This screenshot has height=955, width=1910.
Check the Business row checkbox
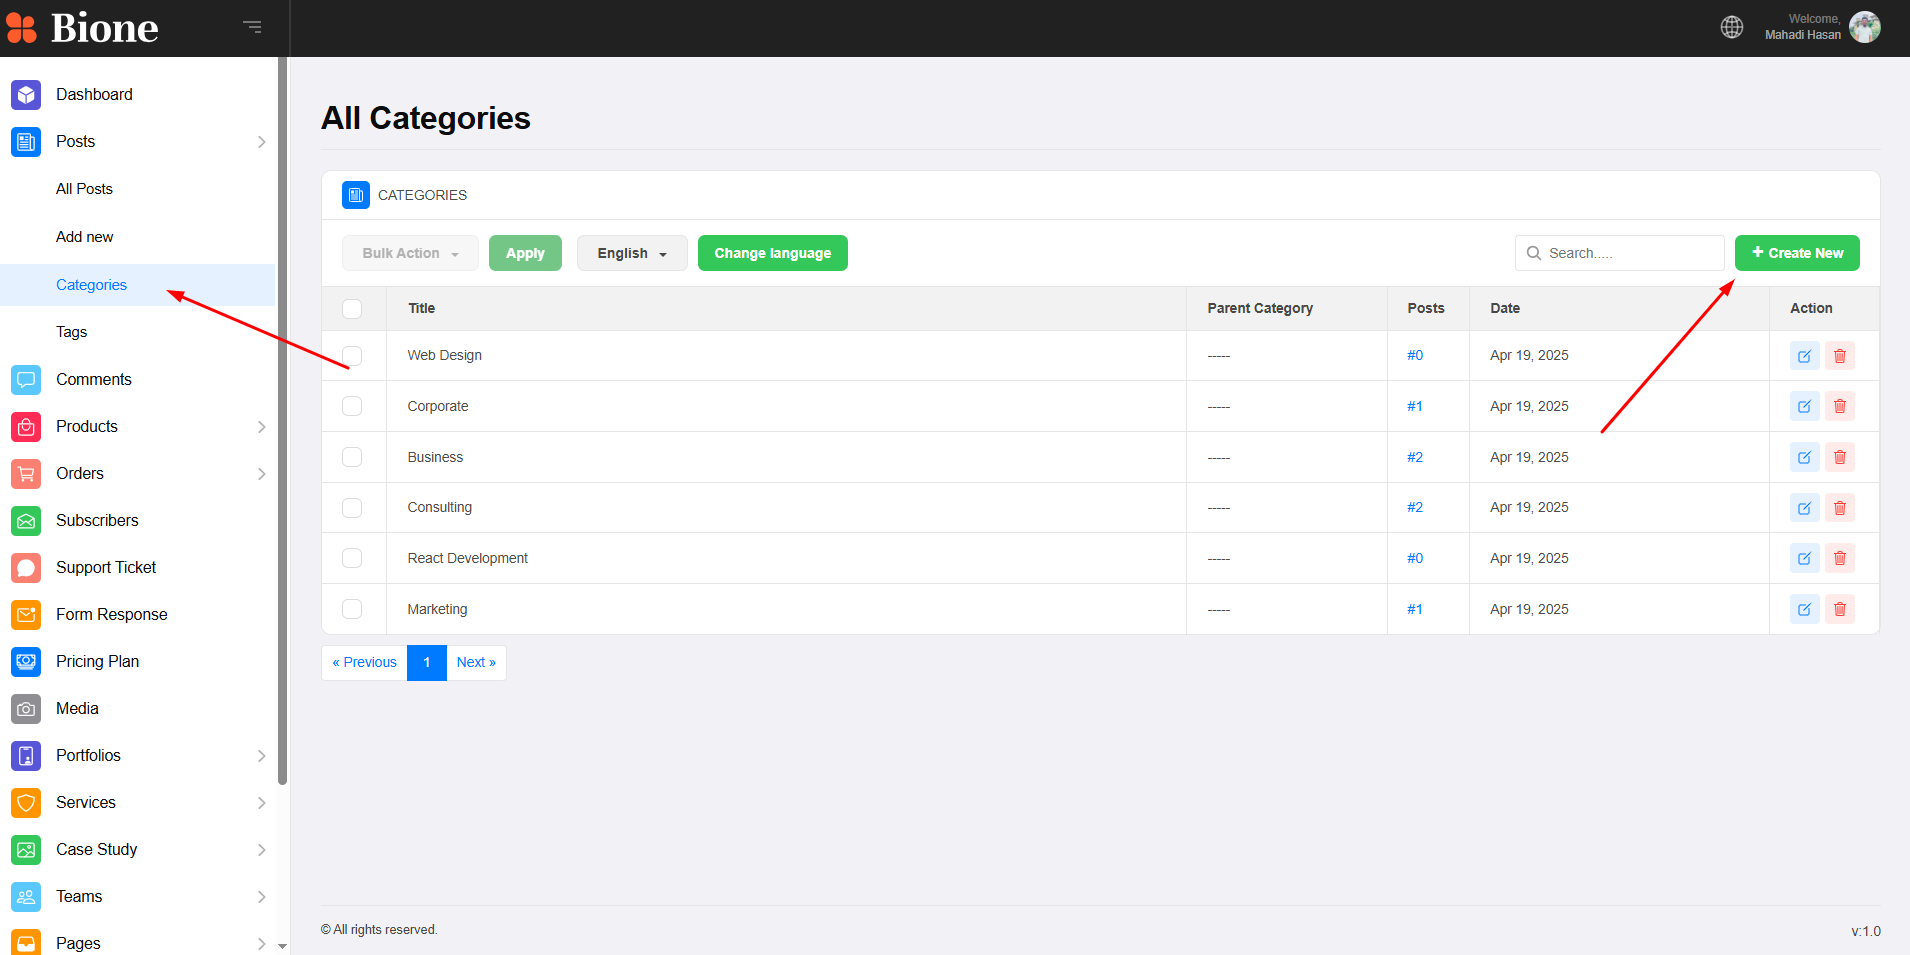pos(352,457)
